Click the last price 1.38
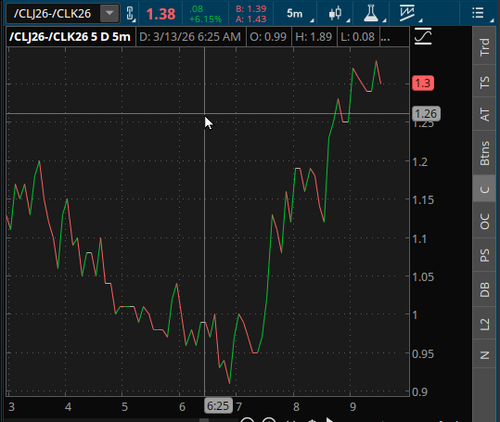The image size is (500, 422). (x=161, y=14)
